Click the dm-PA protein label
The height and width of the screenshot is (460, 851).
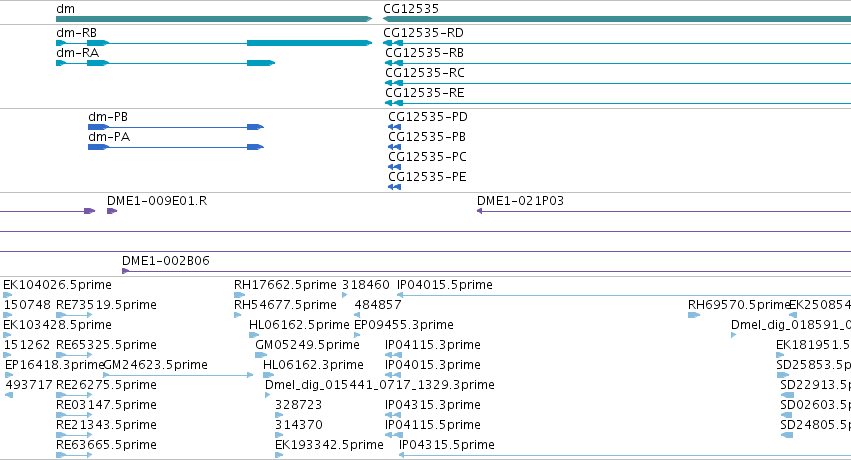(x=109, y=137)
